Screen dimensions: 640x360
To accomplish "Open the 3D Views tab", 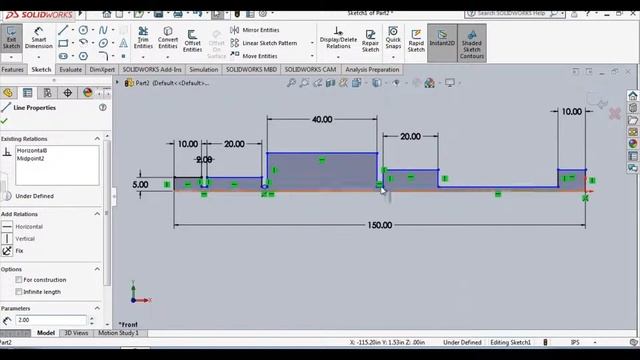I will pyautogui.click(x=76, y=333).
